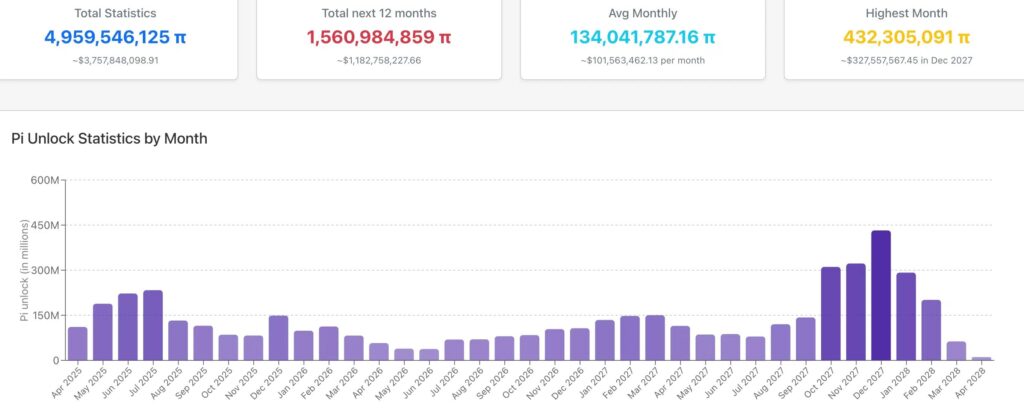Click the May 2025 bar

[x=103, y=332]
